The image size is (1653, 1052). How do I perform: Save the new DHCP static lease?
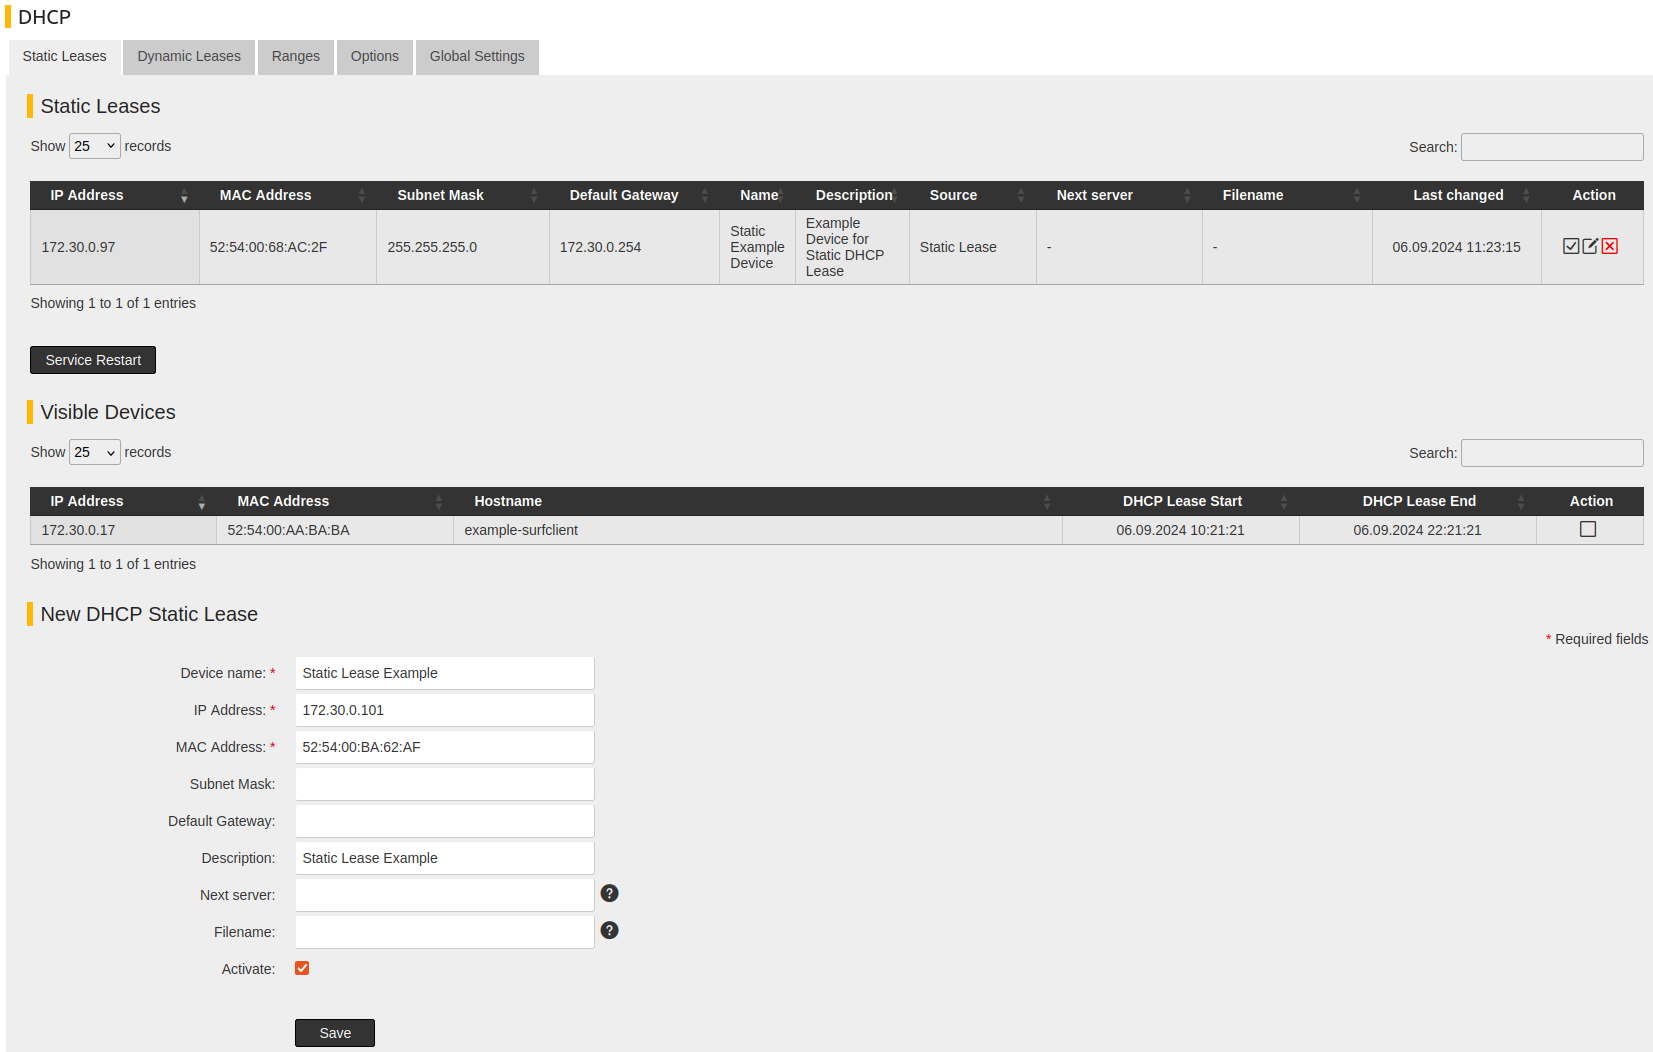(335, 1033)
